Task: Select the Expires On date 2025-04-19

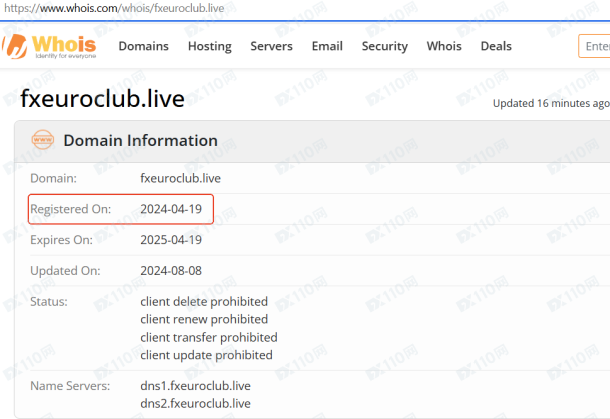Action: [171, 240]
